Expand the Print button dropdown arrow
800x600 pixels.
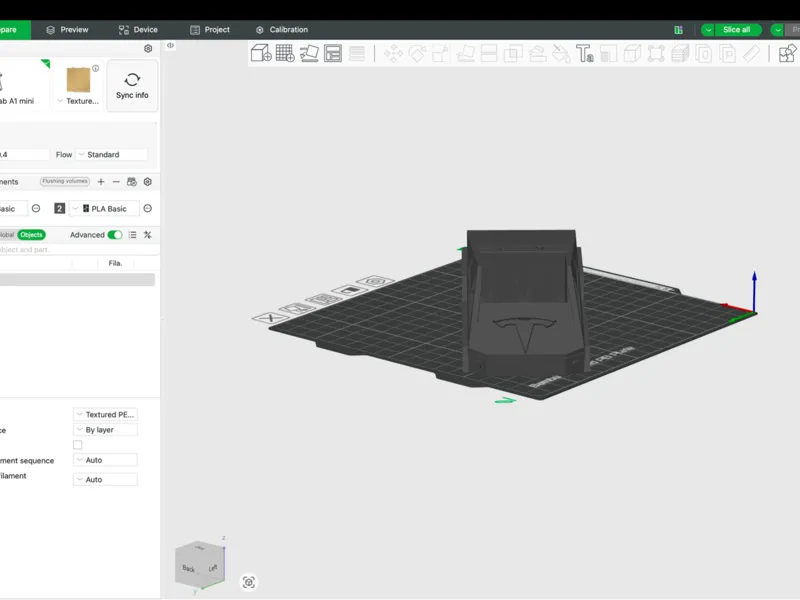click(x=777, y=30)
